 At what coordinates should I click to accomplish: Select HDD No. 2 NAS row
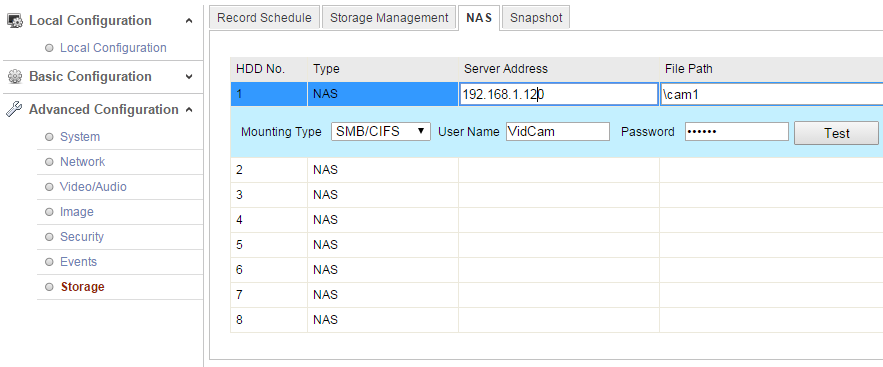coord(556,170)
